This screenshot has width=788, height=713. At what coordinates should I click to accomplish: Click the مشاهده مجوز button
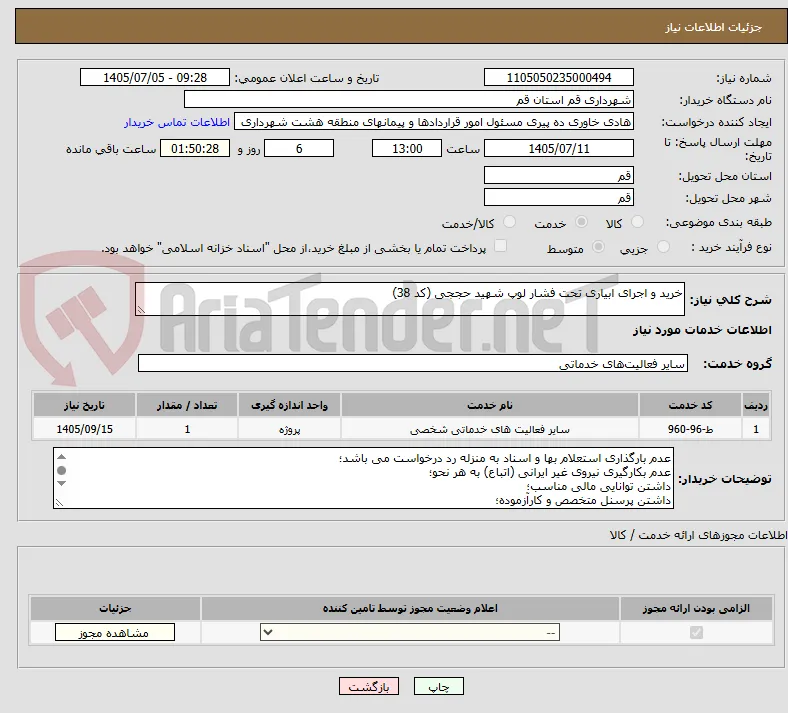115,633
